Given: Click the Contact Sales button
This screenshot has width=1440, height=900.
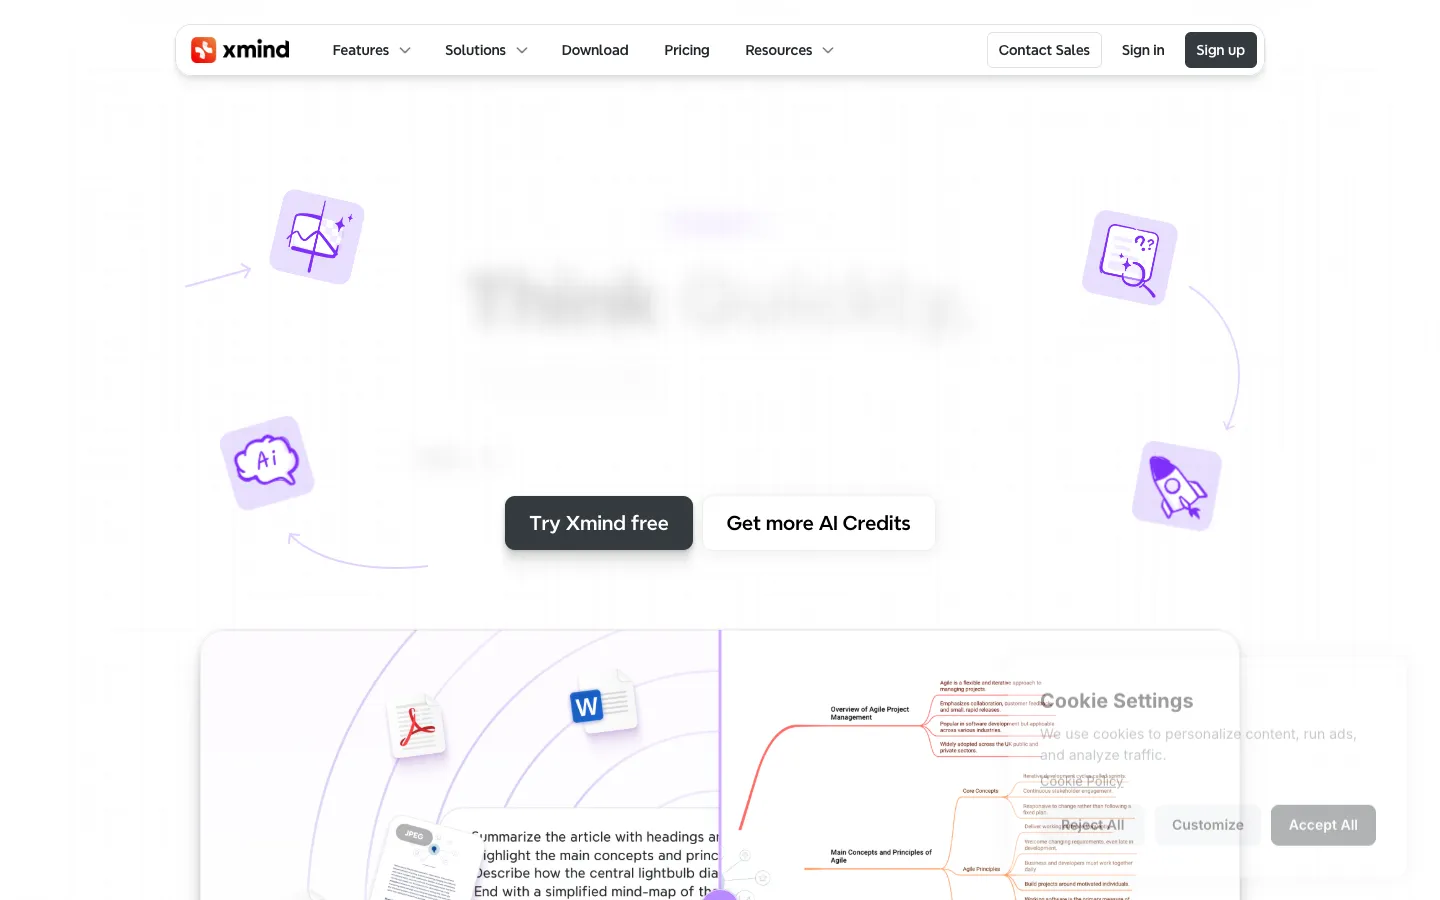Looking at the screenshot, I should (1044, 50).
